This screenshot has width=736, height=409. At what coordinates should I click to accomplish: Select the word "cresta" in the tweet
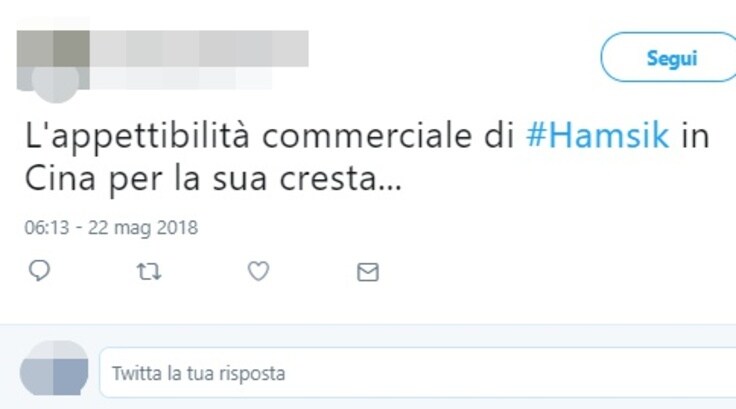click(x=329, y=179)
